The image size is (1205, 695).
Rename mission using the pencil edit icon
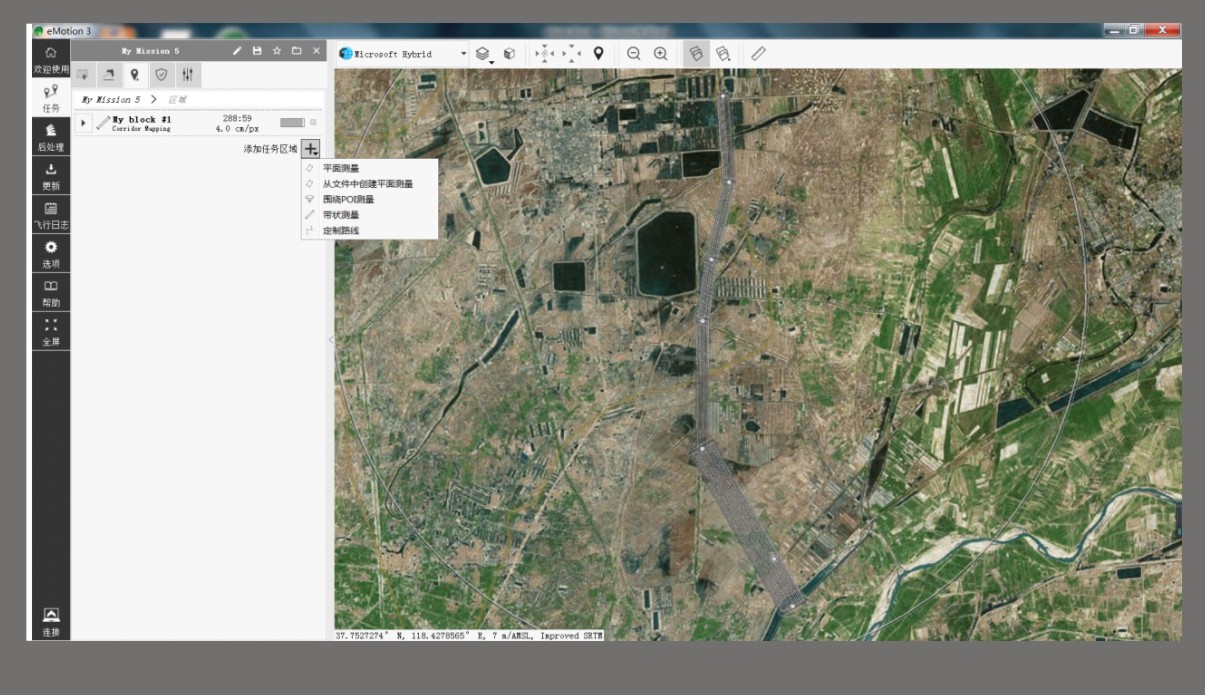pos(237,51)
